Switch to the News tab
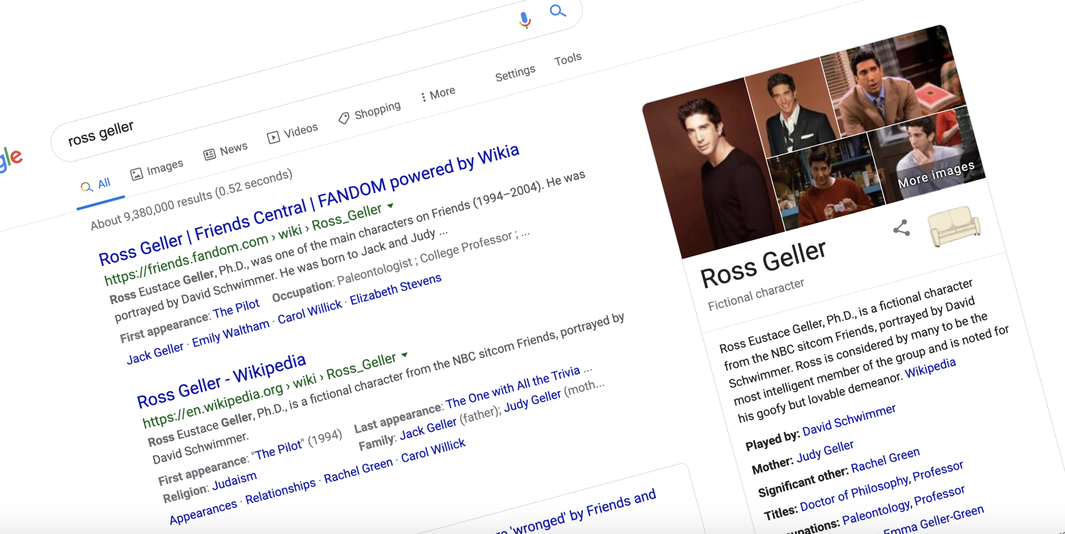 click(x=225, y=150)
